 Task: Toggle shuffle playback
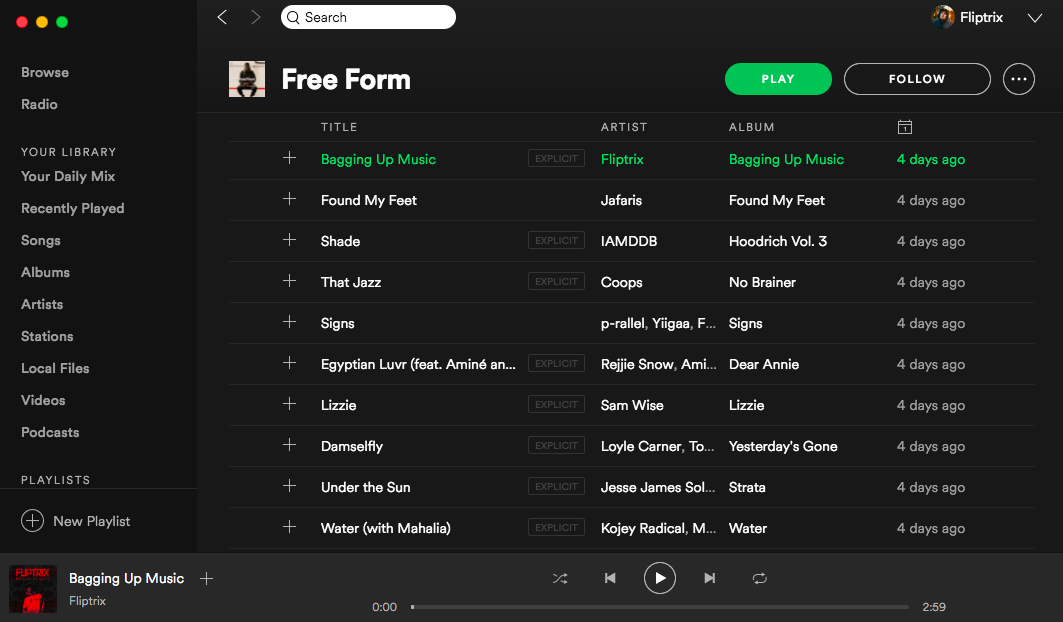560,578
